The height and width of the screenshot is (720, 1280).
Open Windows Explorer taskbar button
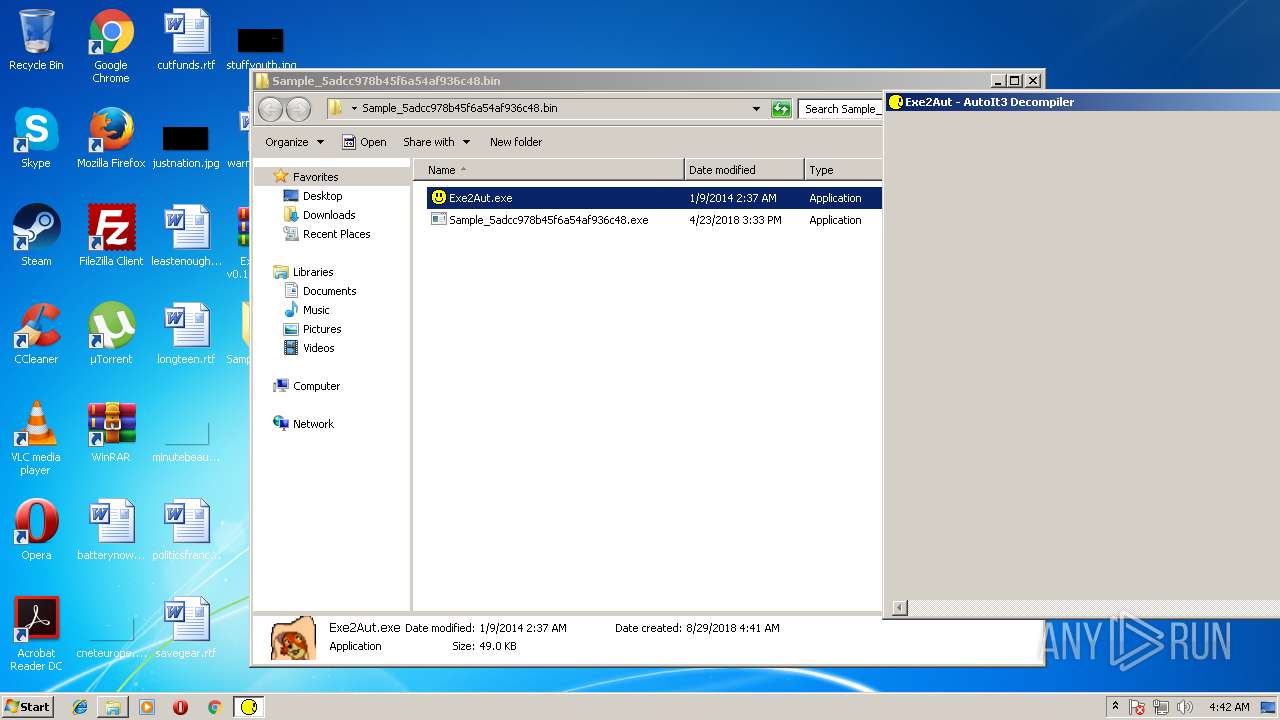click(113, 707)
